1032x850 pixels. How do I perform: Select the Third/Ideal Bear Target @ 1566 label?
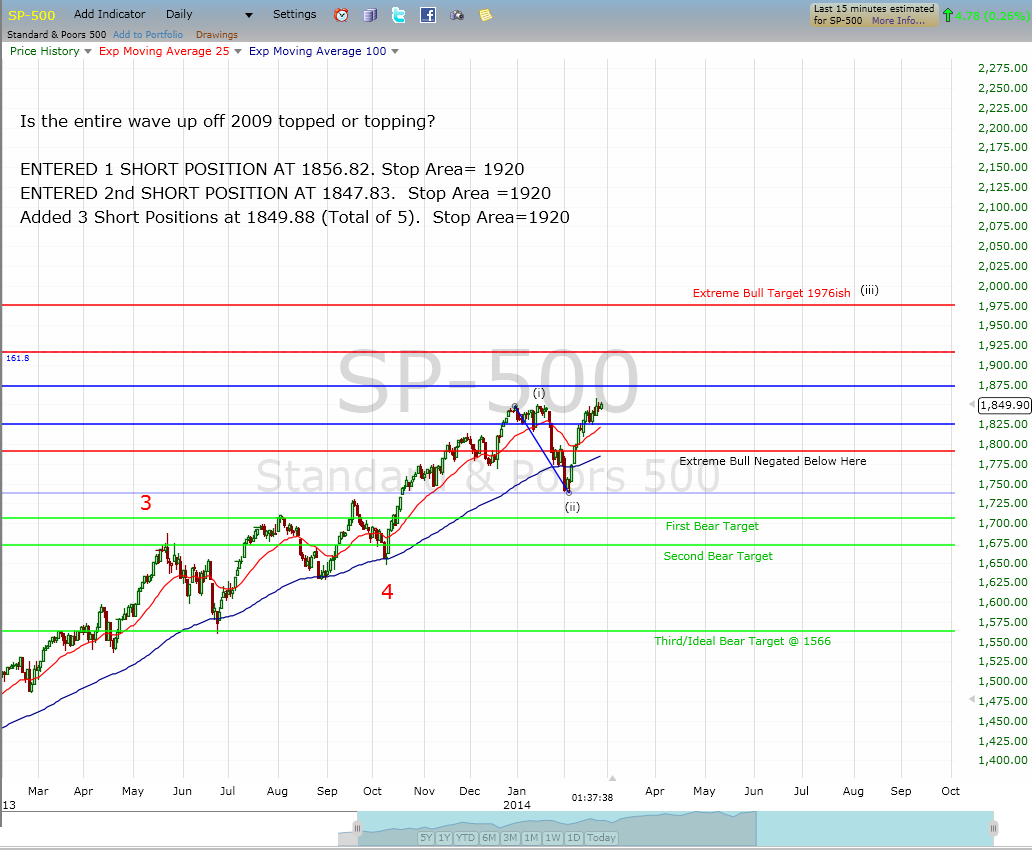coord(742,641)
